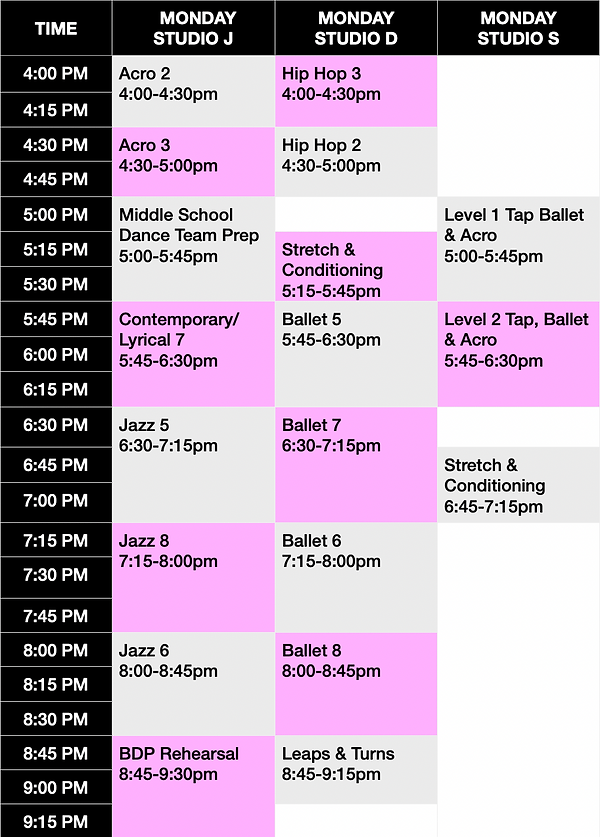The height and width of the screenshot is (837, 600).
Task: Select the BDP Rehearsal block
Action: click(x=193, y=786)
